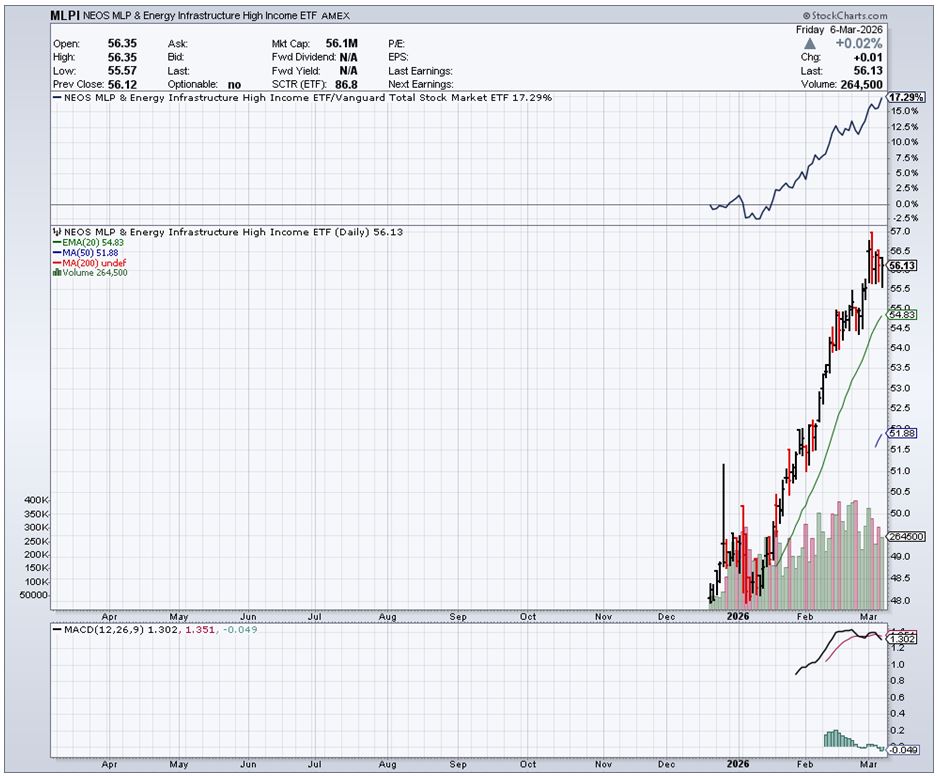This screenshot has width=937, height=776.
Task: Click the candlestick chart icon beside the ETF title
Action: pyautogui.click(x=55, y=232)
